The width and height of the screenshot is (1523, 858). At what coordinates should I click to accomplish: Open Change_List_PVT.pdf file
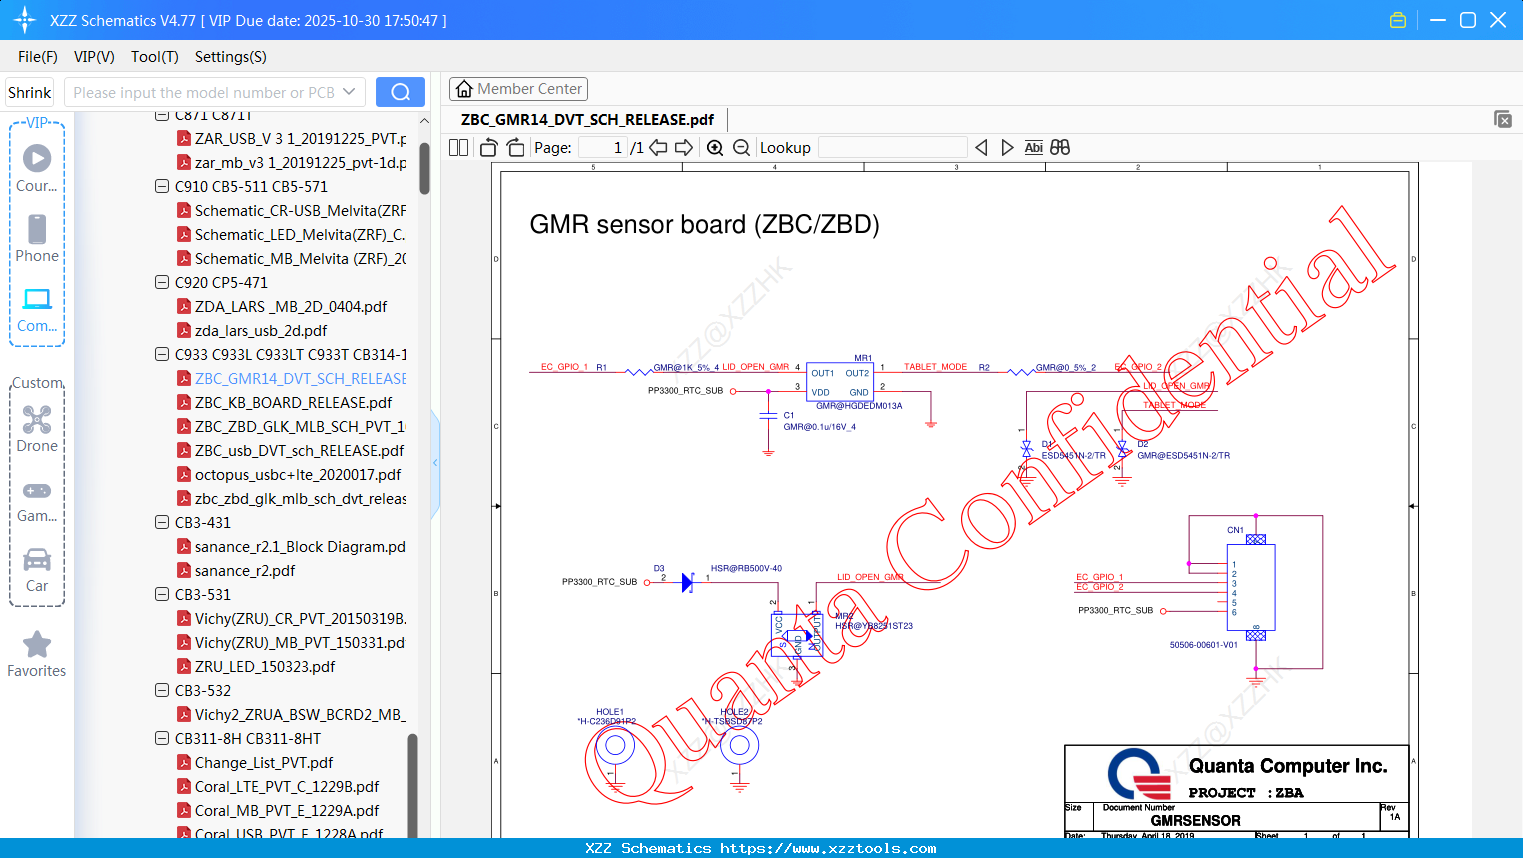click(264, 762)
